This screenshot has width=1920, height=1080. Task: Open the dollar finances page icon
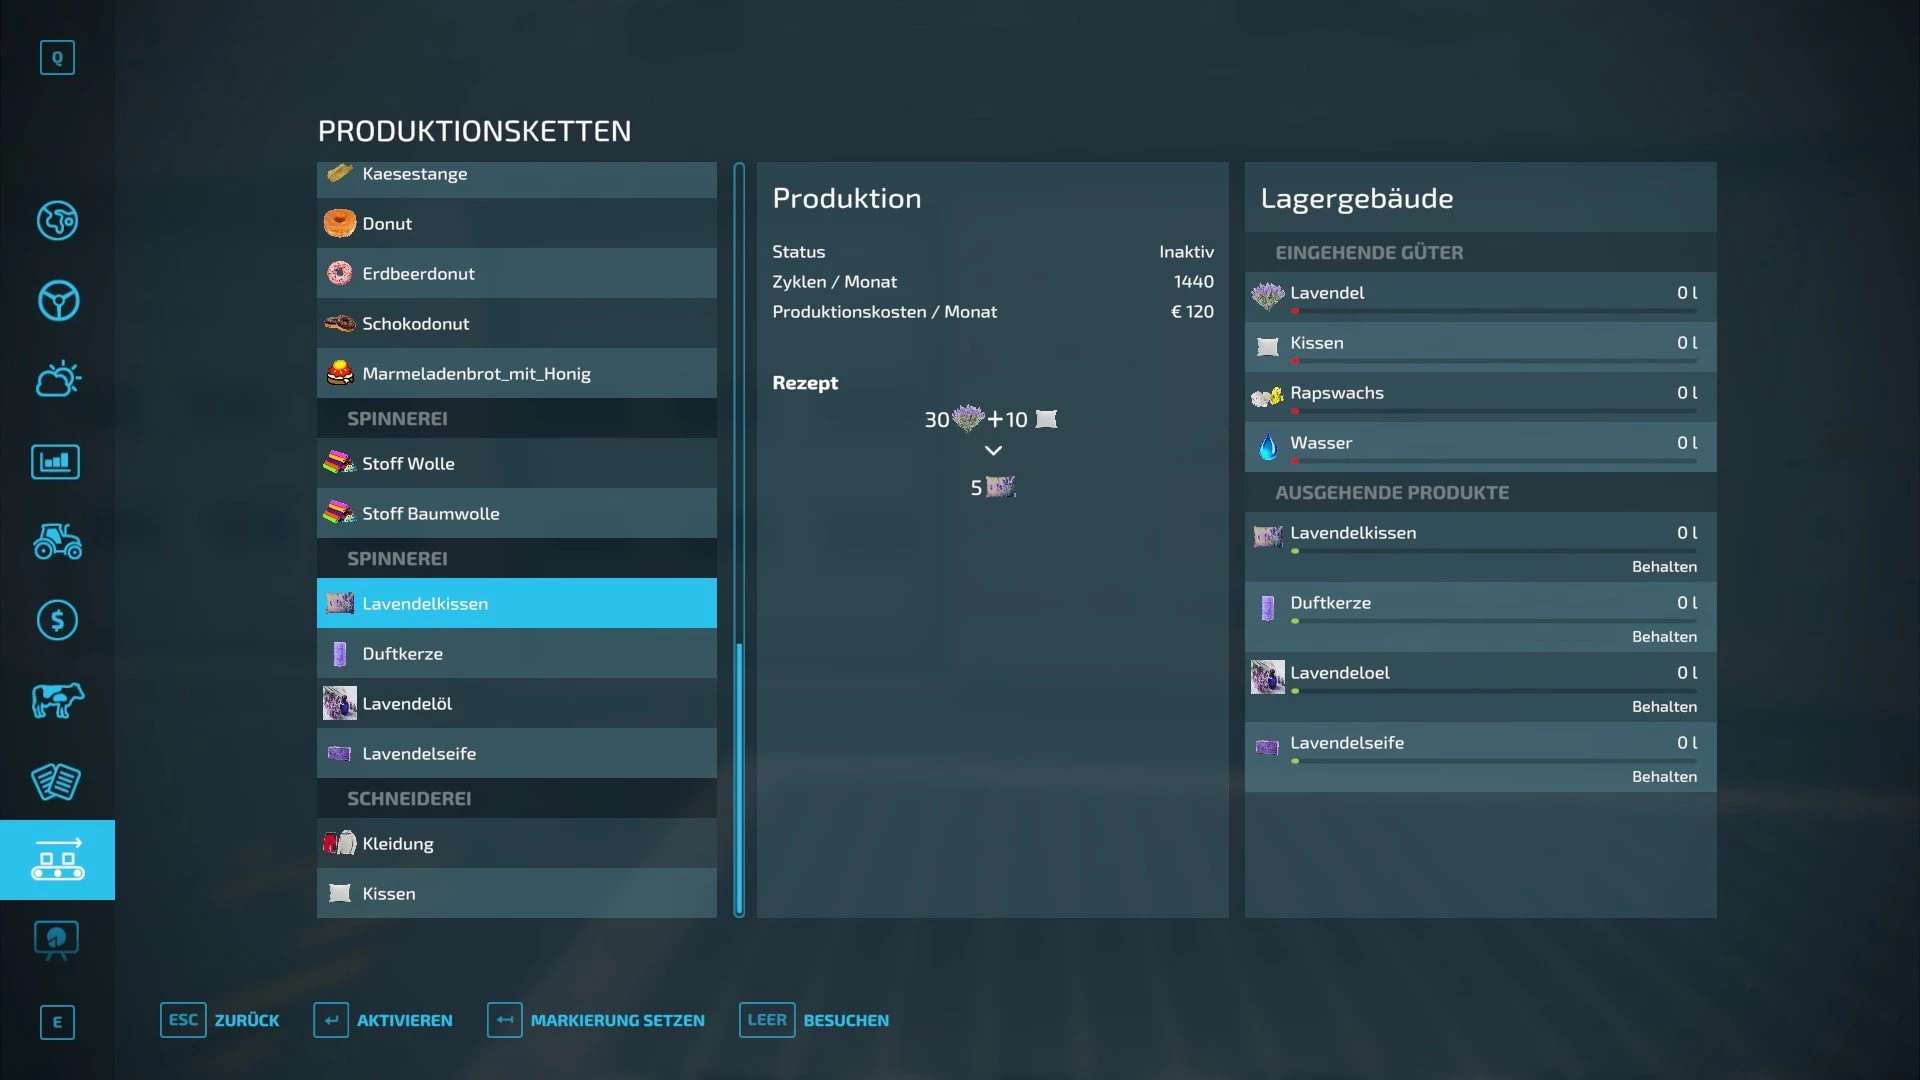57,621
